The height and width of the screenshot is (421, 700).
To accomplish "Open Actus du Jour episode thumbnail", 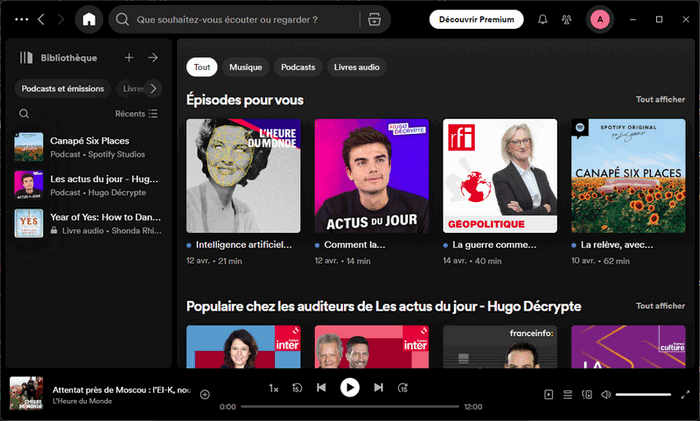I will (x=371, y=176).
